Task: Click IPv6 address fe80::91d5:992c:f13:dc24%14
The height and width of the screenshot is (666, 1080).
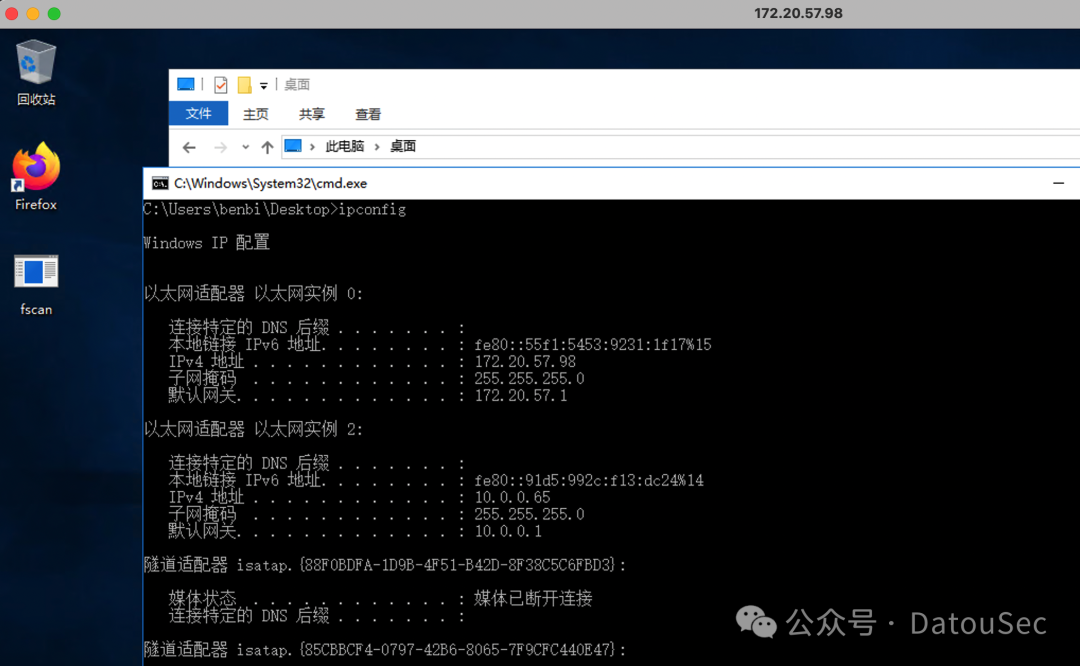Action: (589, 480)
